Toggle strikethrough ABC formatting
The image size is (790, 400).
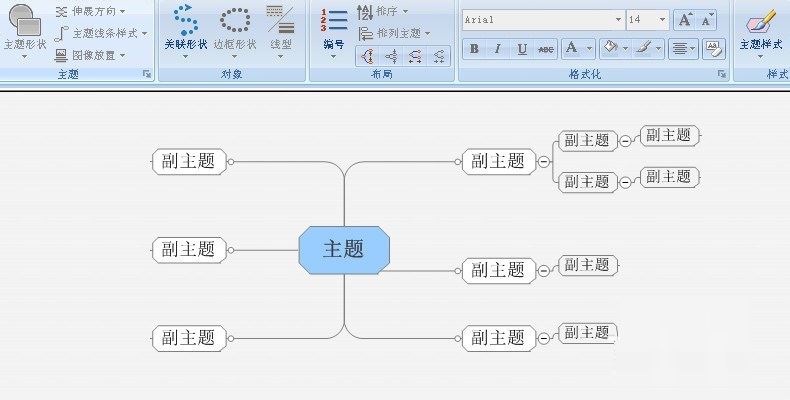(x=546, y=49)
